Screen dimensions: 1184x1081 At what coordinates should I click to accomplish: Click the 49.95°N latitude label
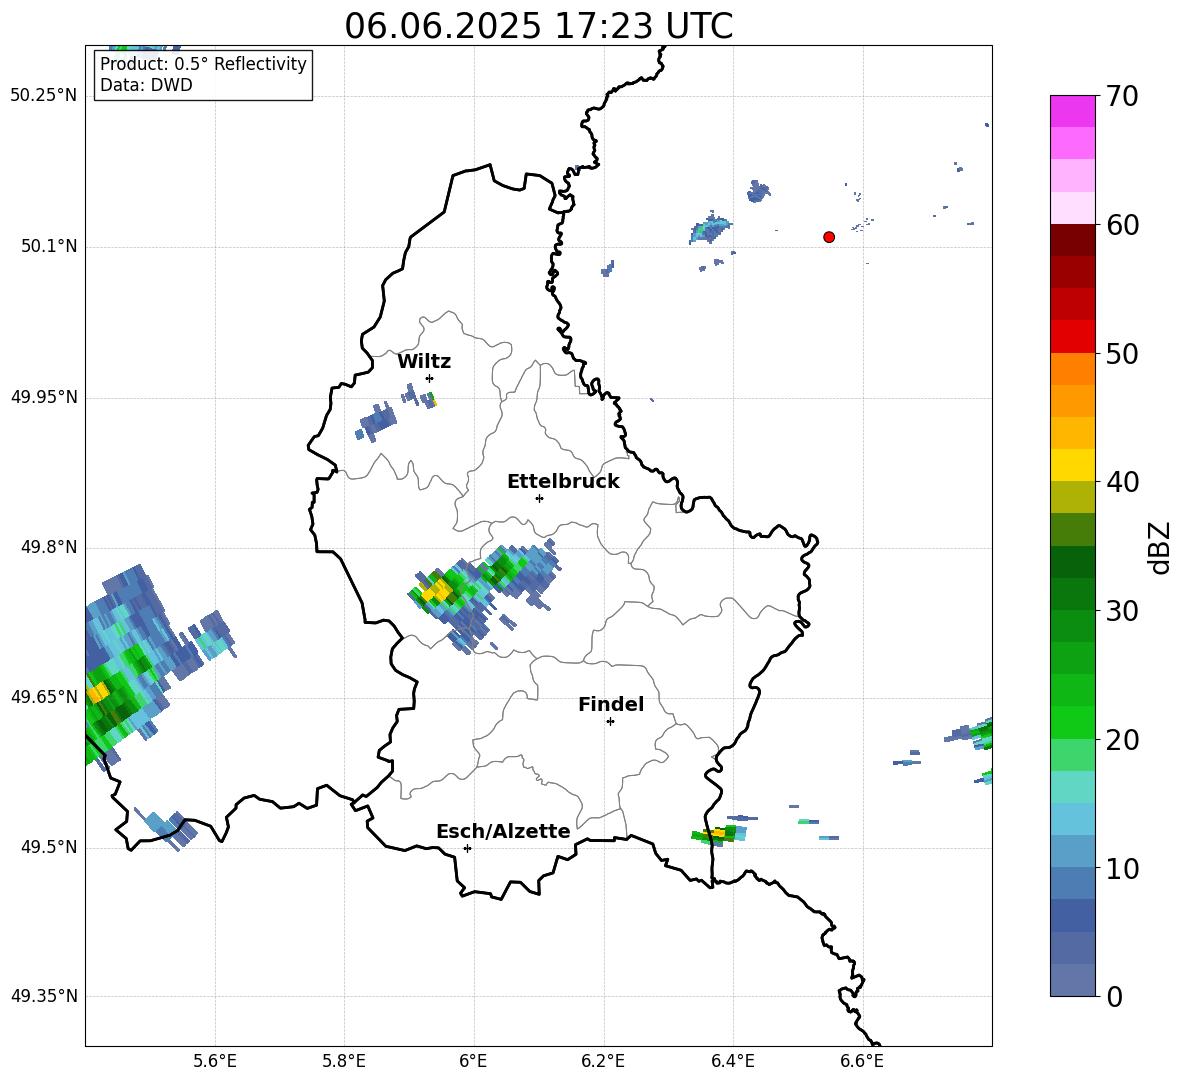[x=43, y=396]
